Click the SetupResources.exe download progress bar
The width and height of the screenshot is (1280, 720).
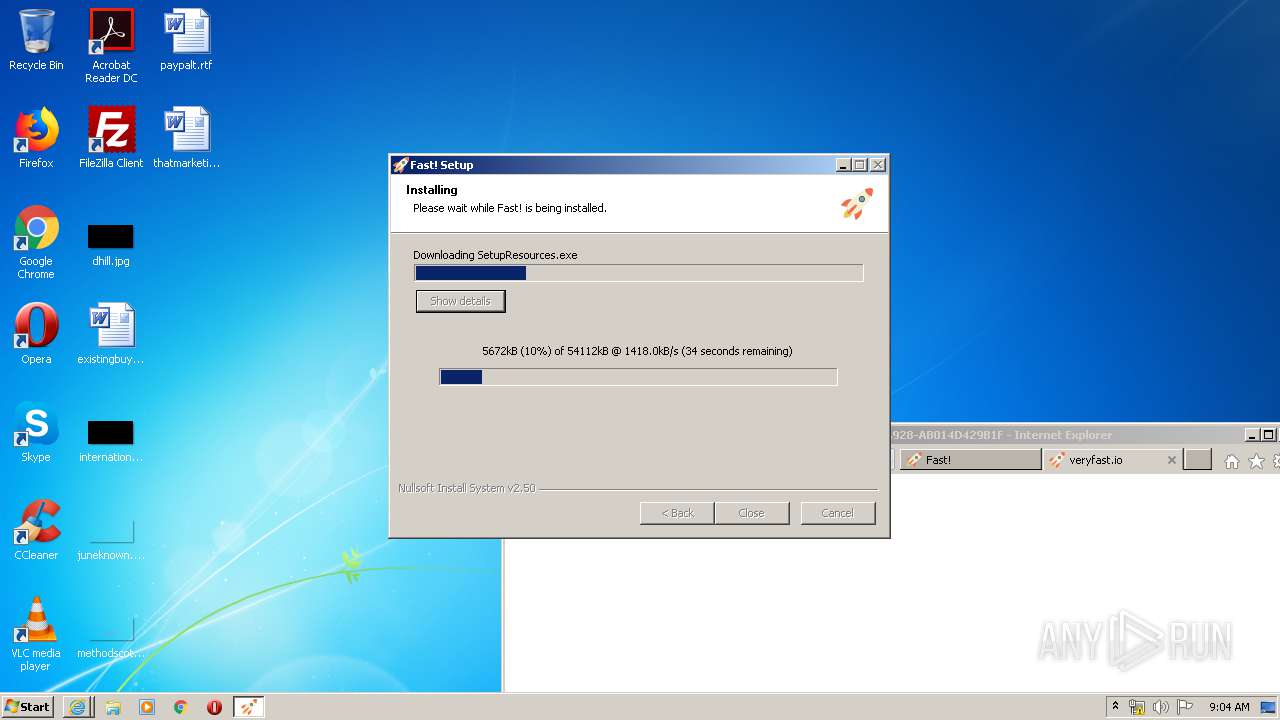(x=638, y=273)
